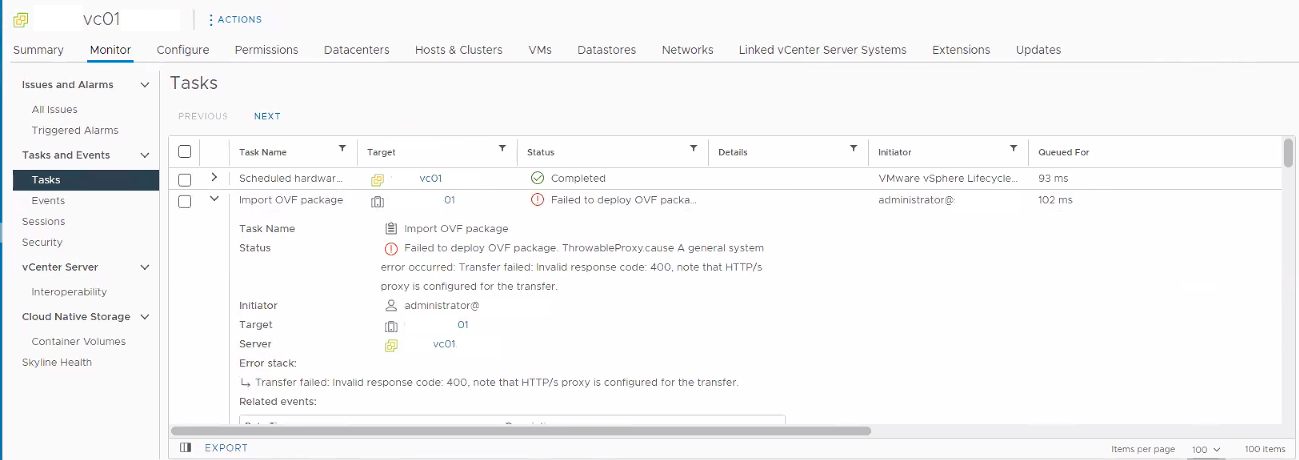The width and height of the screenshot is (1299, 460).
Task: Click the '93 ms' queued value
Action: tap(1052, 178)
